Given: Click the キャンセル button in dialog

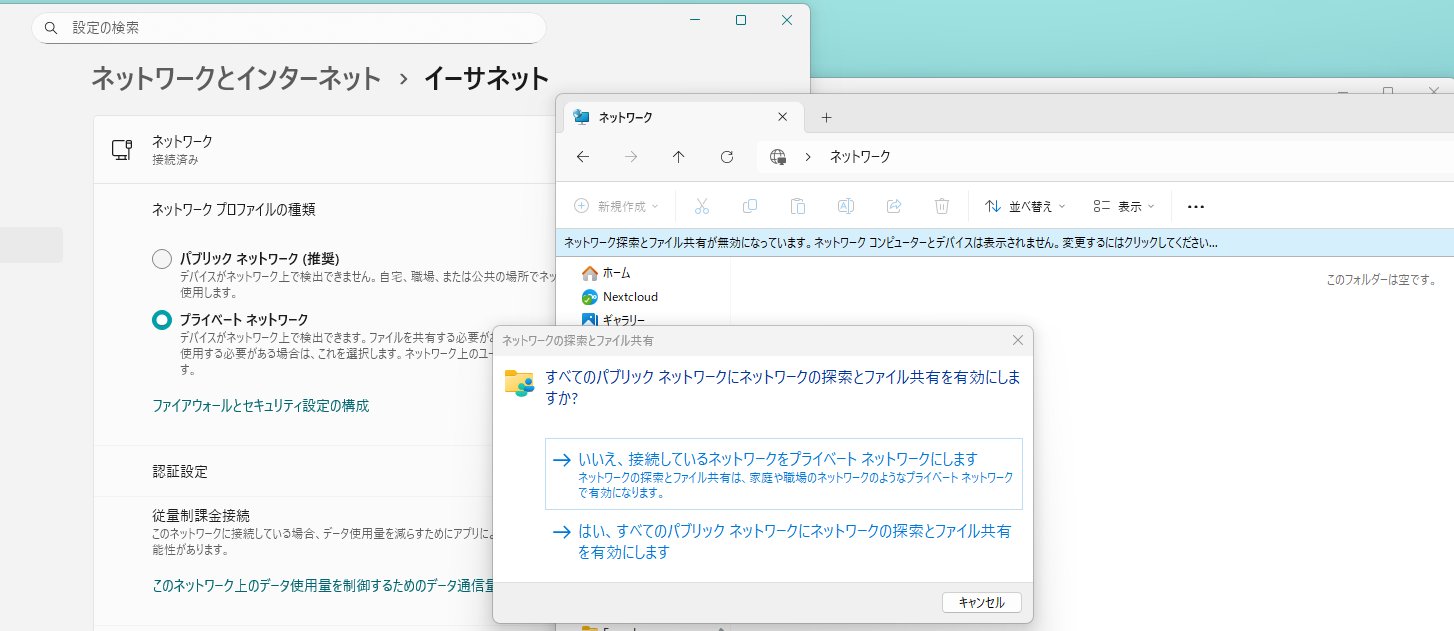Looking at the screenshot, I should click(981, 602).
